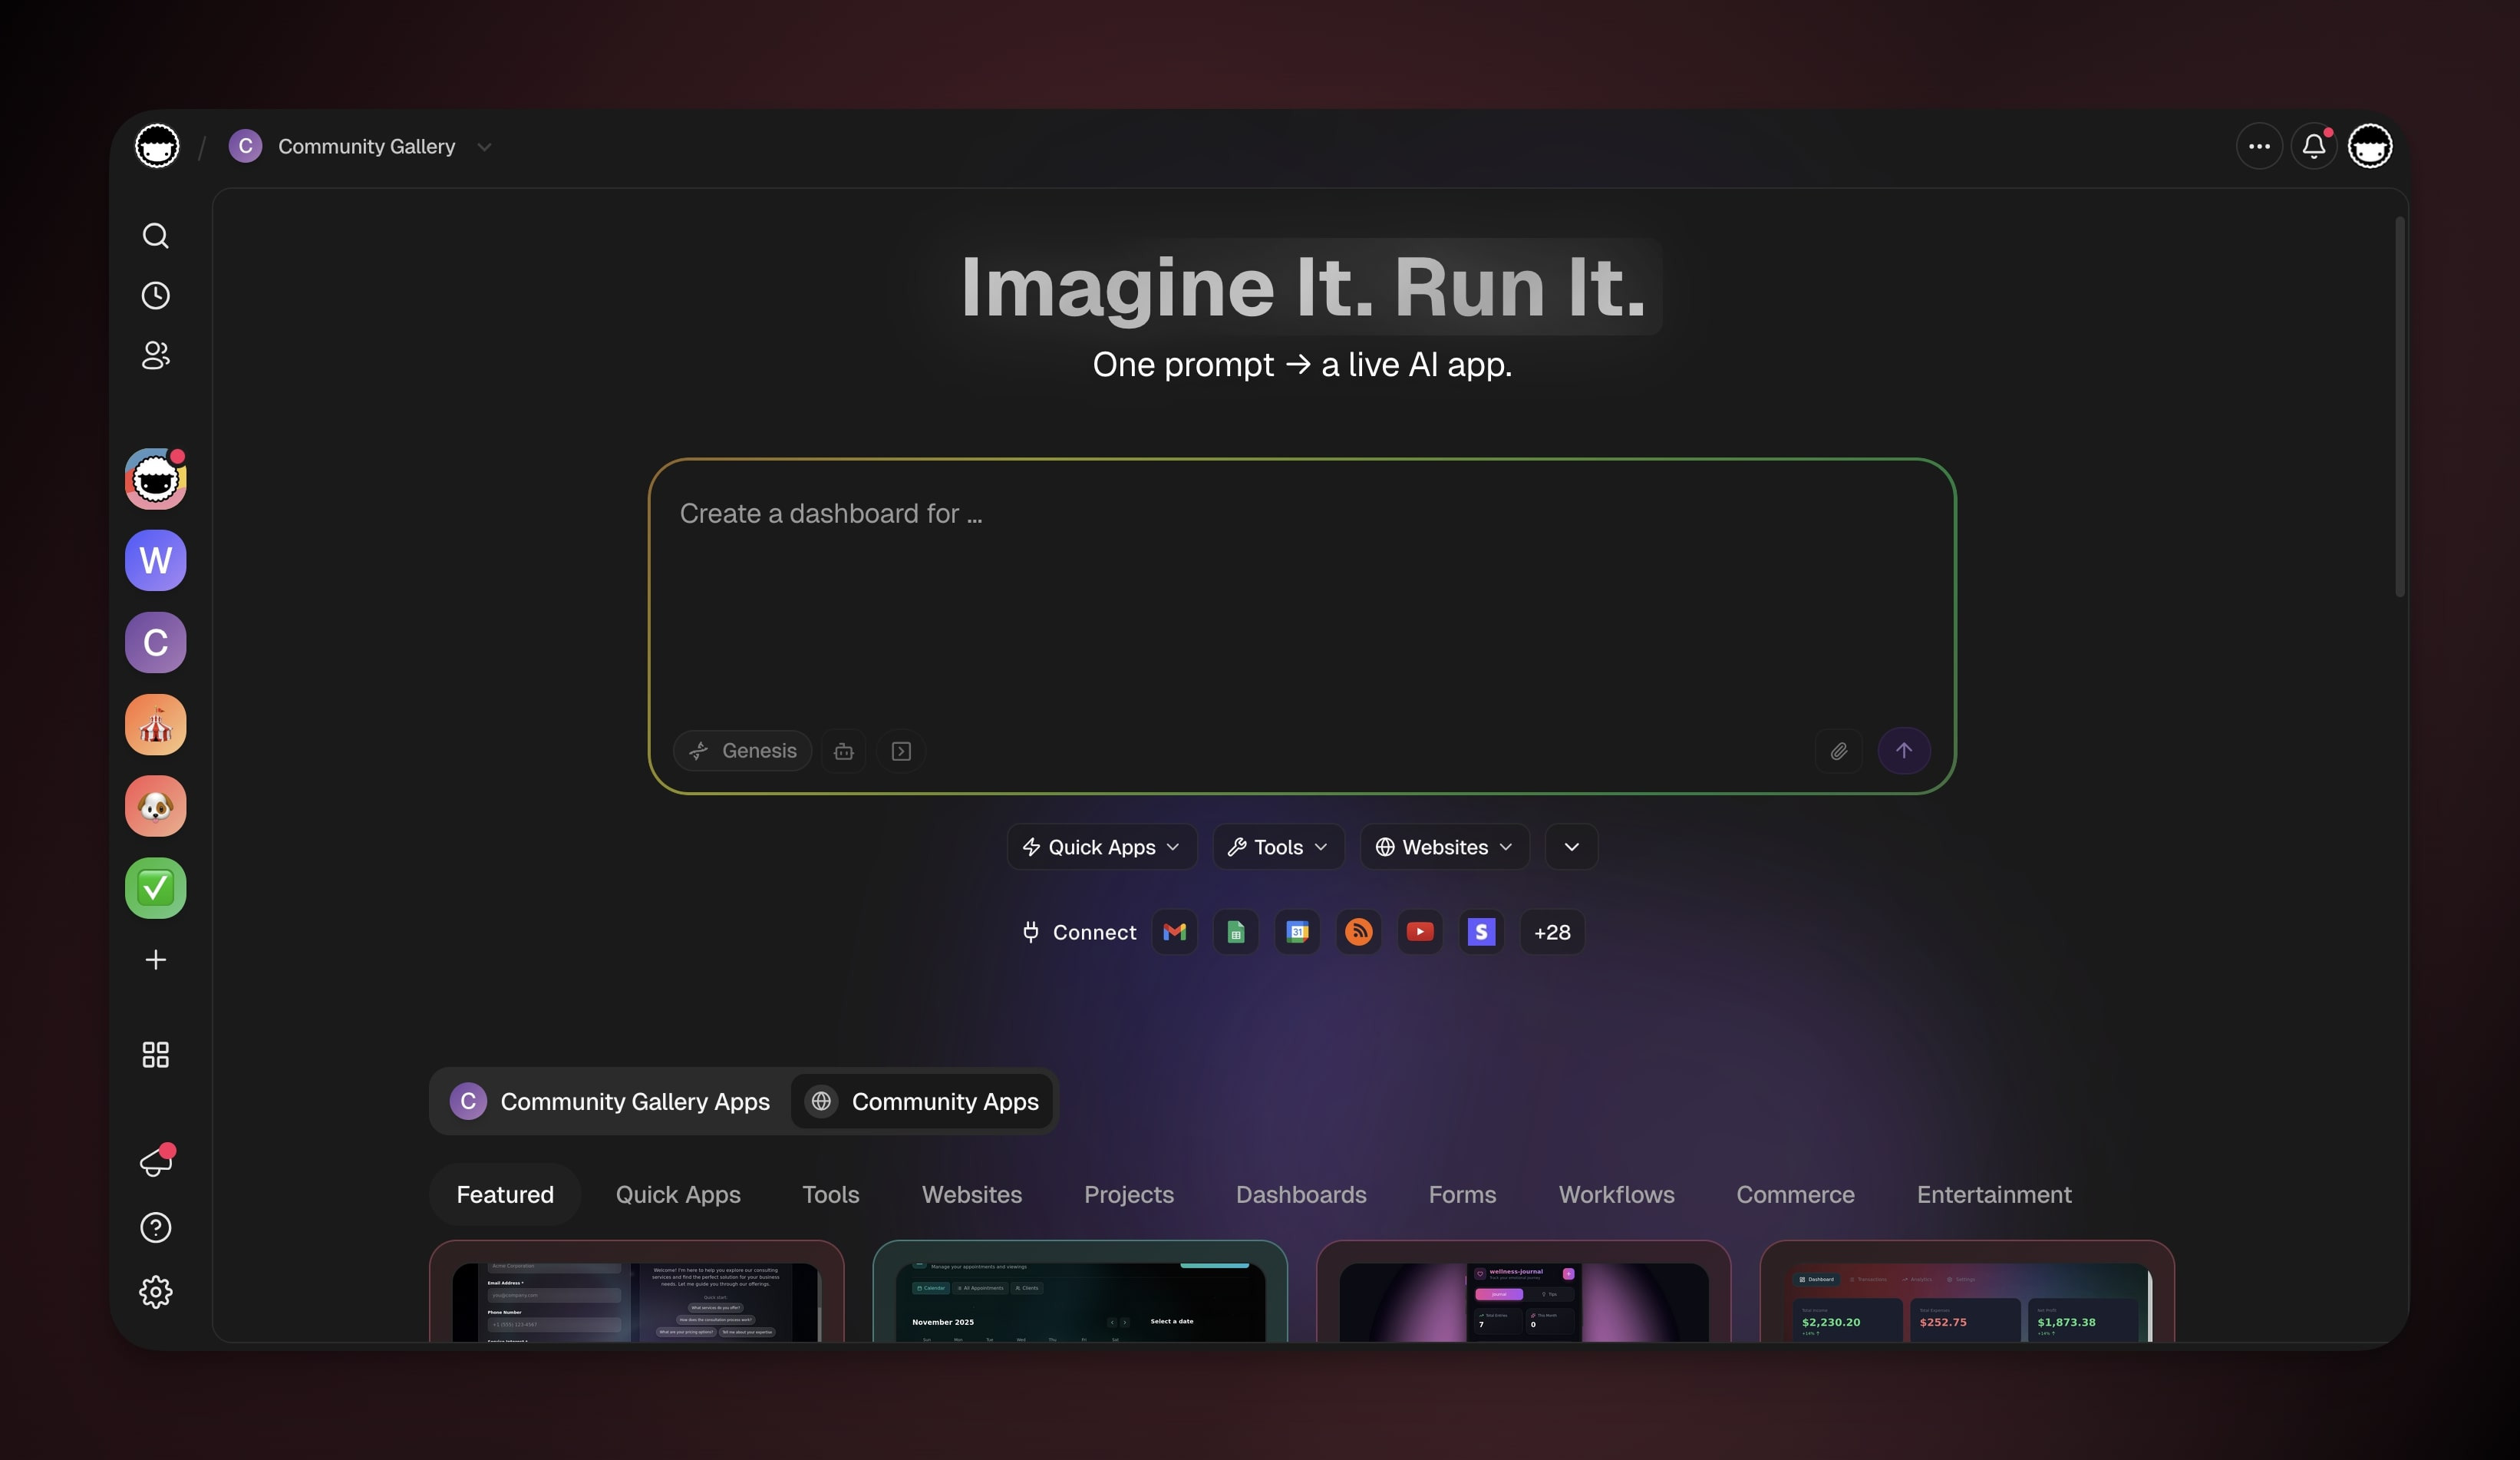The image size is (2520, 1460).
Task: Click the RSS feed connect icon
Action: pyautogui.click(x=1358, y=932)
